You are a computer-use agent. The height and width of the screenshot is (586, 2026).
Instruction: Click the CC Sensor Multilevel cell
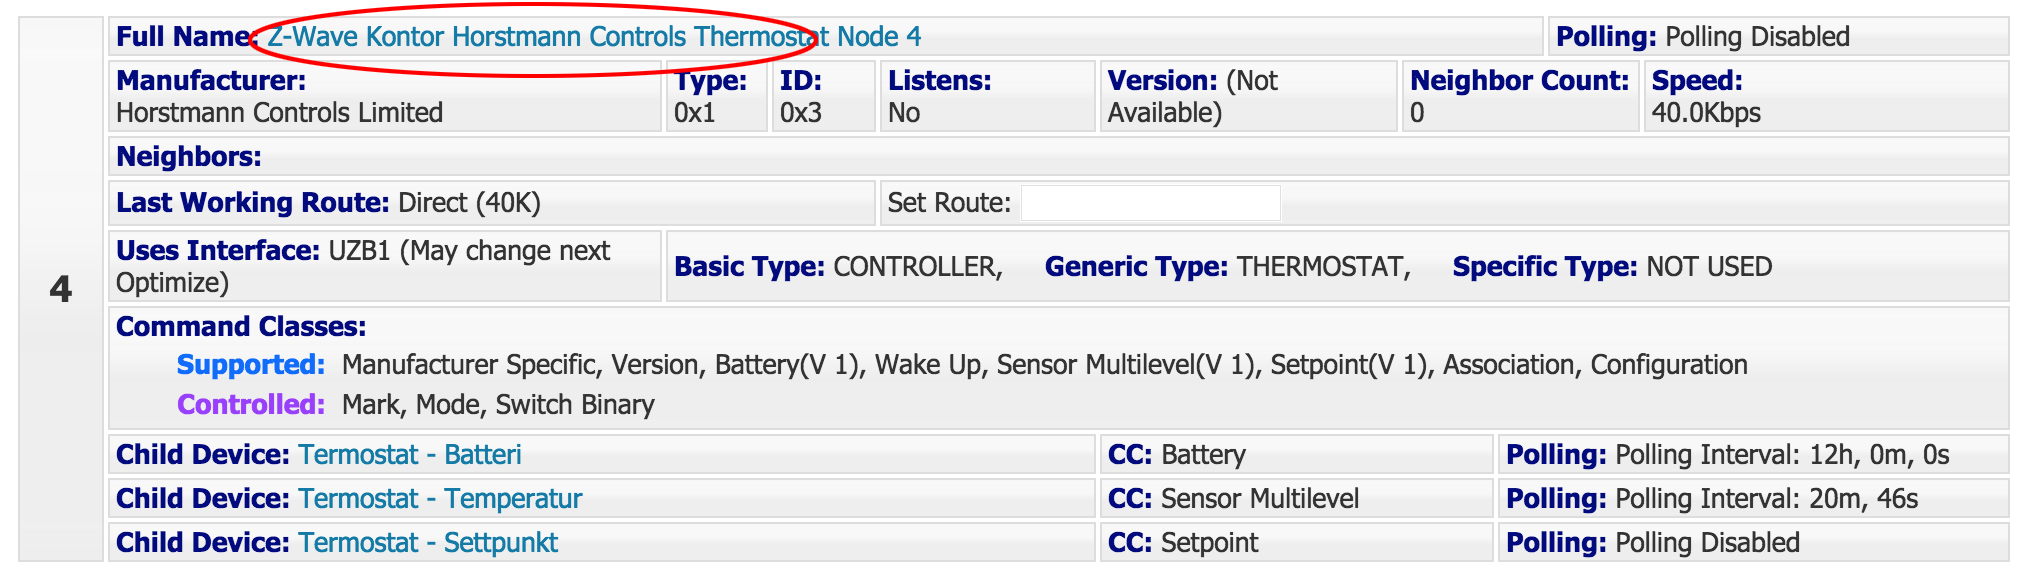[x=1296, y=499]
